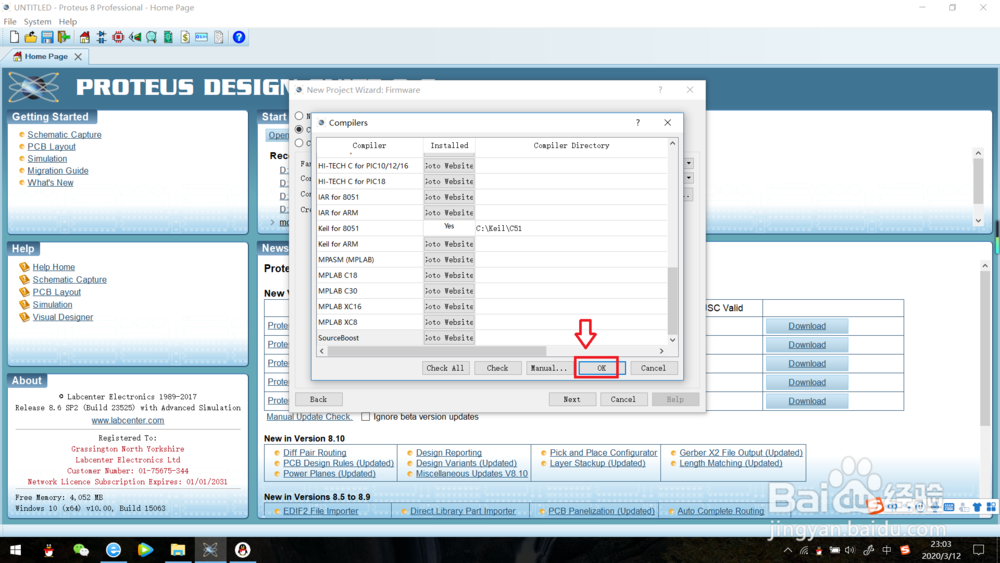The height and width of the screenshot is (563, 1000).
Task: Click compilers horizontal scroll right arrow
Action: click(661, 351)
